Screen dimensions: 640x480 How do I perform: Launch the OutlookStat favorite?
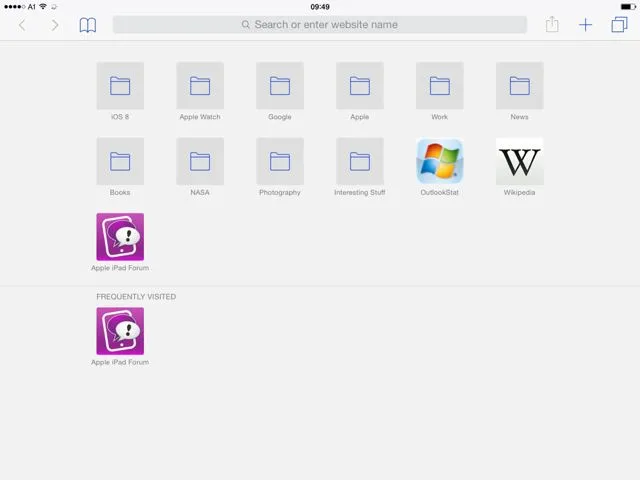(x=440, y=161)
